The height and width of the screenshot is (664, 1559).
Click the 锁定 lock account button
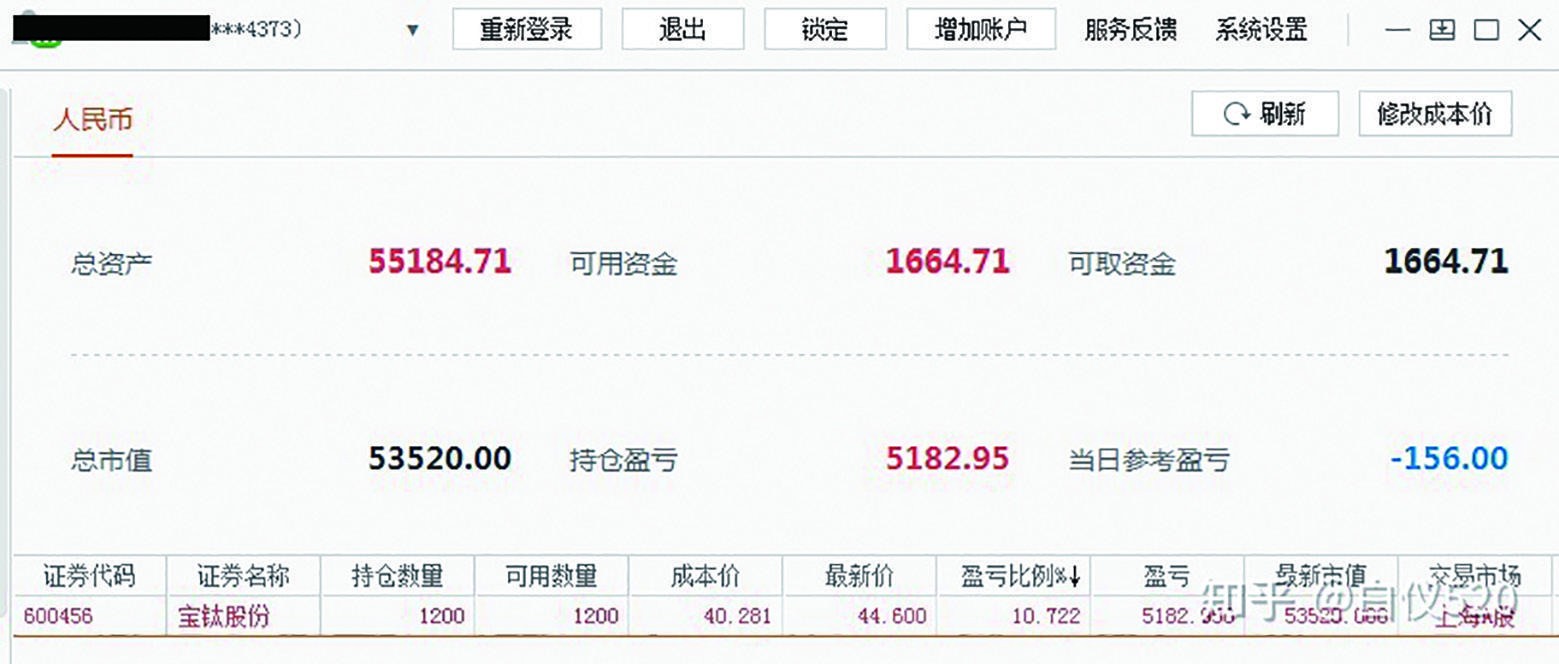[x=825, y=29]
